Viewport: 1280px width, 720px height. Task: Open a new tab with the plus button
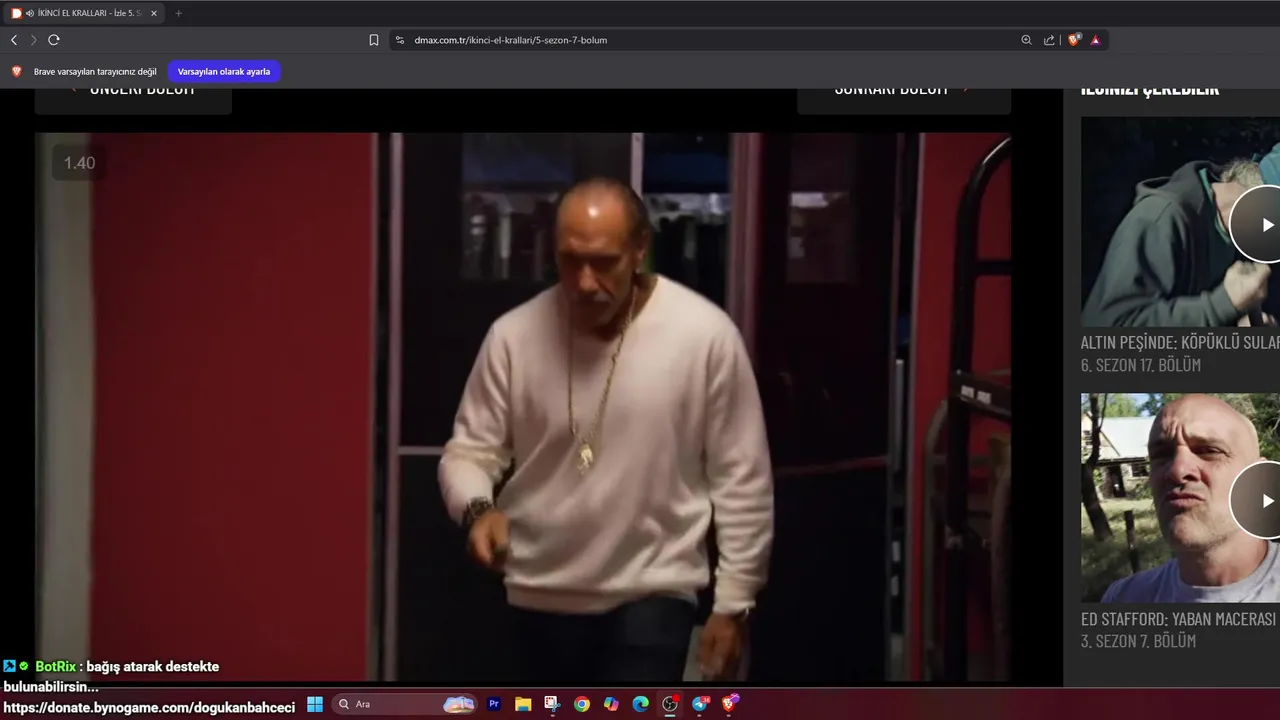pyautogui.click(x=179, y=13)
